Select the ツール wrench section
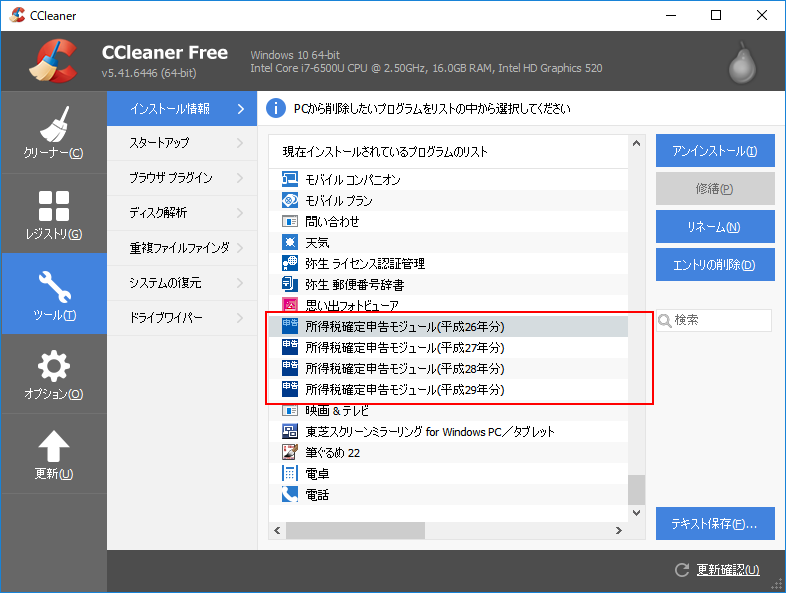Screen dimensions: 786x593 point(54,294)
